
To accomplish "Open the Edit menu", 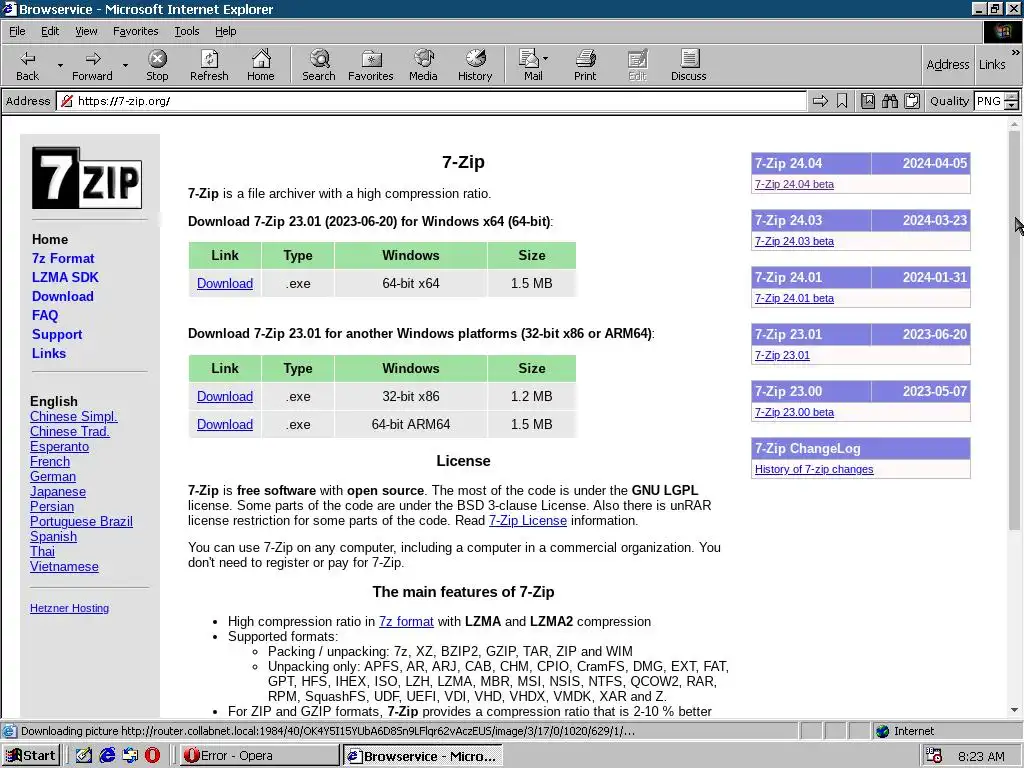I will tap(50, 31).
